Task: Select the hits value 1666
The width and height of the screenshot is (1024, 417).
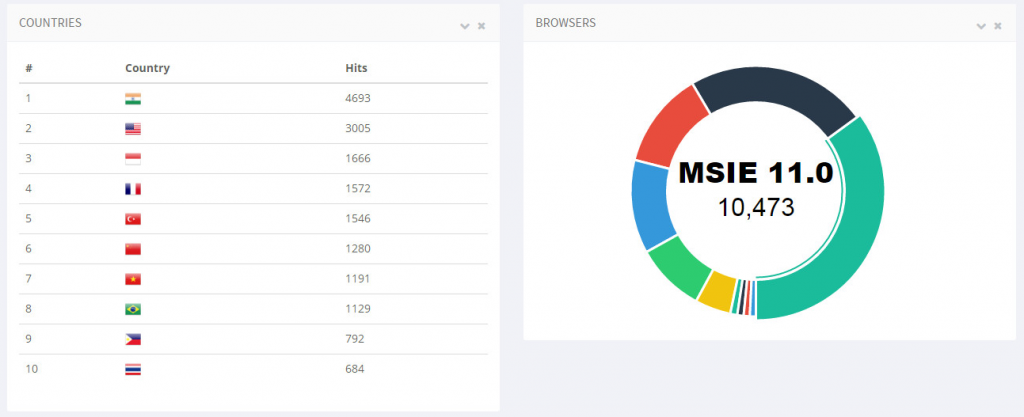Action: pyautogui.click(x=358, y=158)
